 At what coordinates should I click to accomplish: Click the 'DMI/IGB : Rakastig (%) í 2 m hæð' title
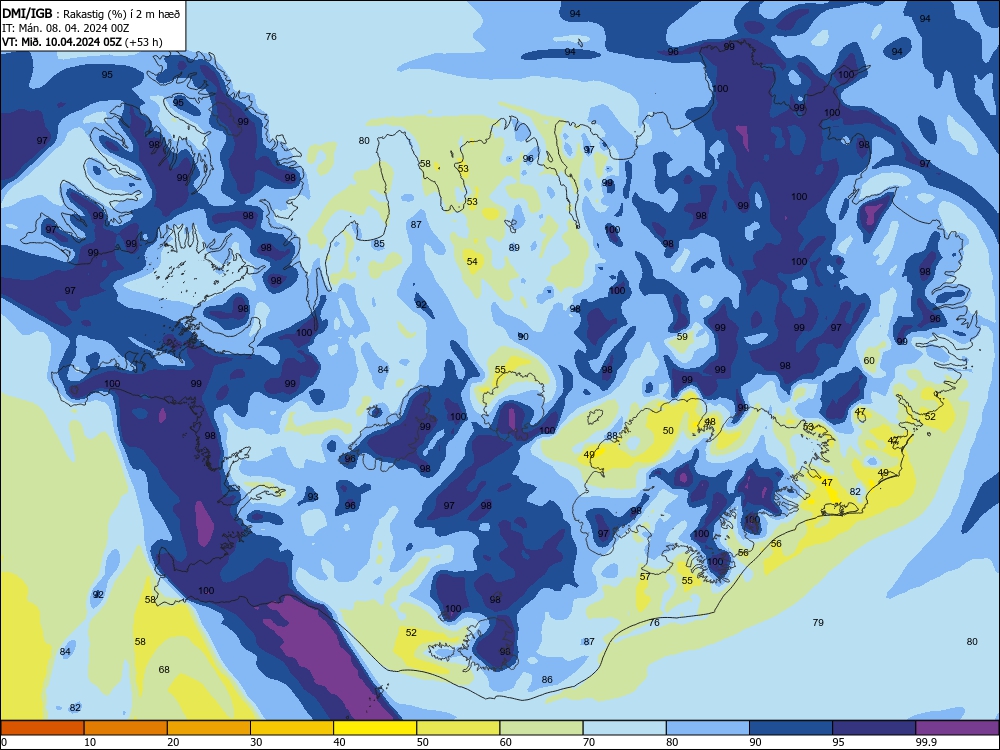(x=91, y=13)
